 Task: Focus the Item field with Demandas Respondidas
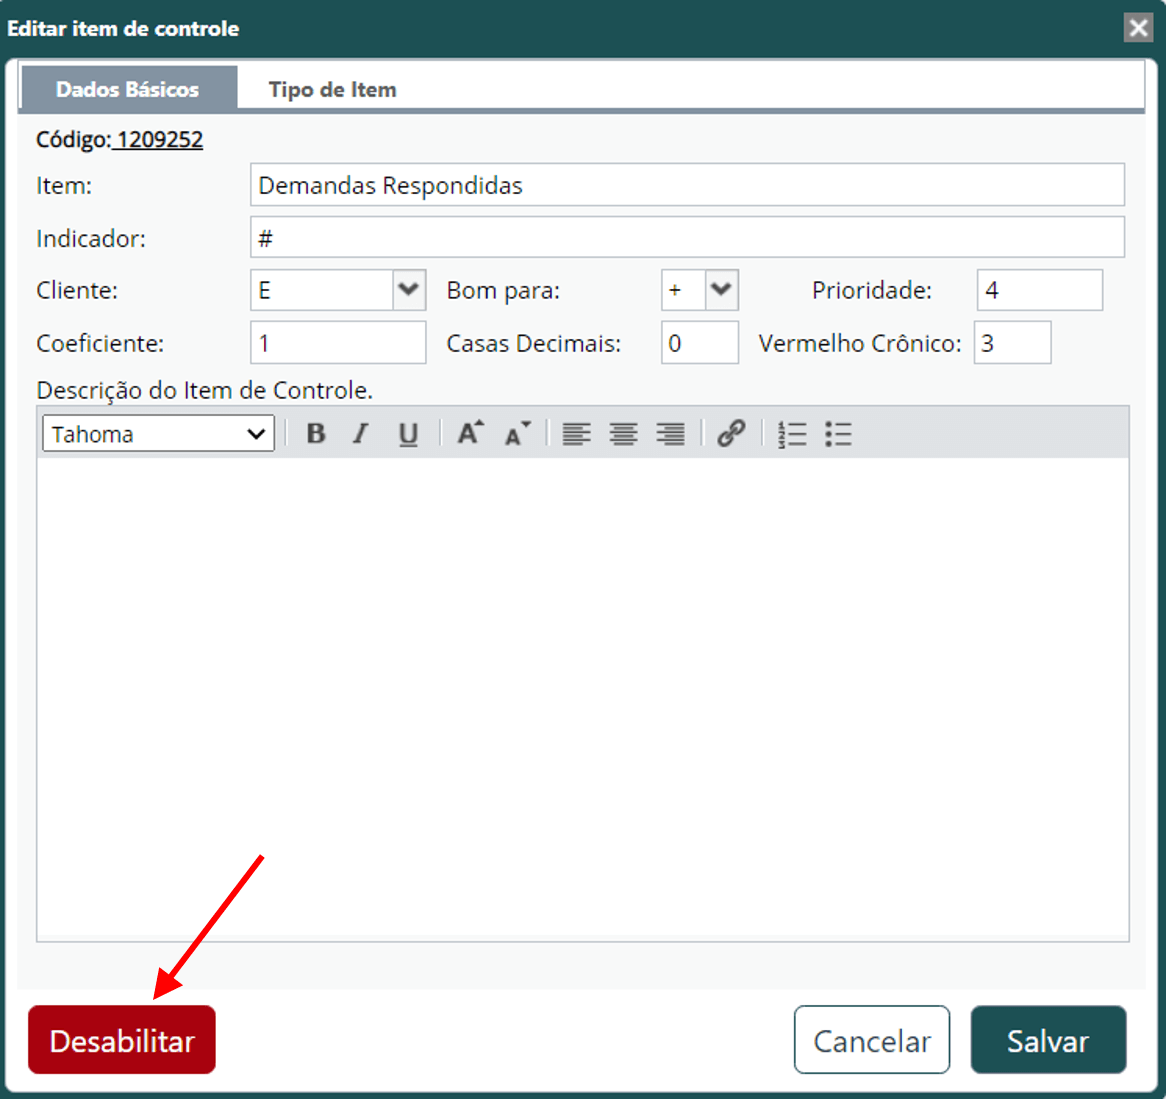[x=687, y=185]
